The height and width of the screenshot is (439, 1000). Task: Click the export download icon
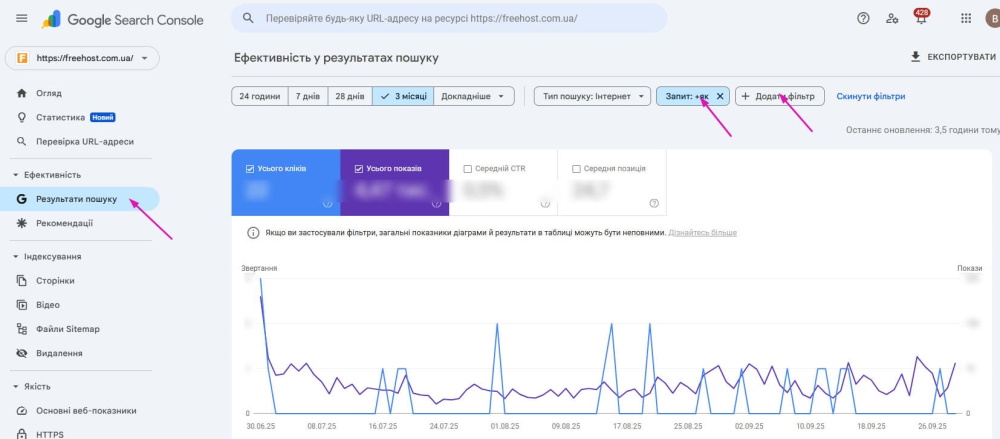pos(915,57)
